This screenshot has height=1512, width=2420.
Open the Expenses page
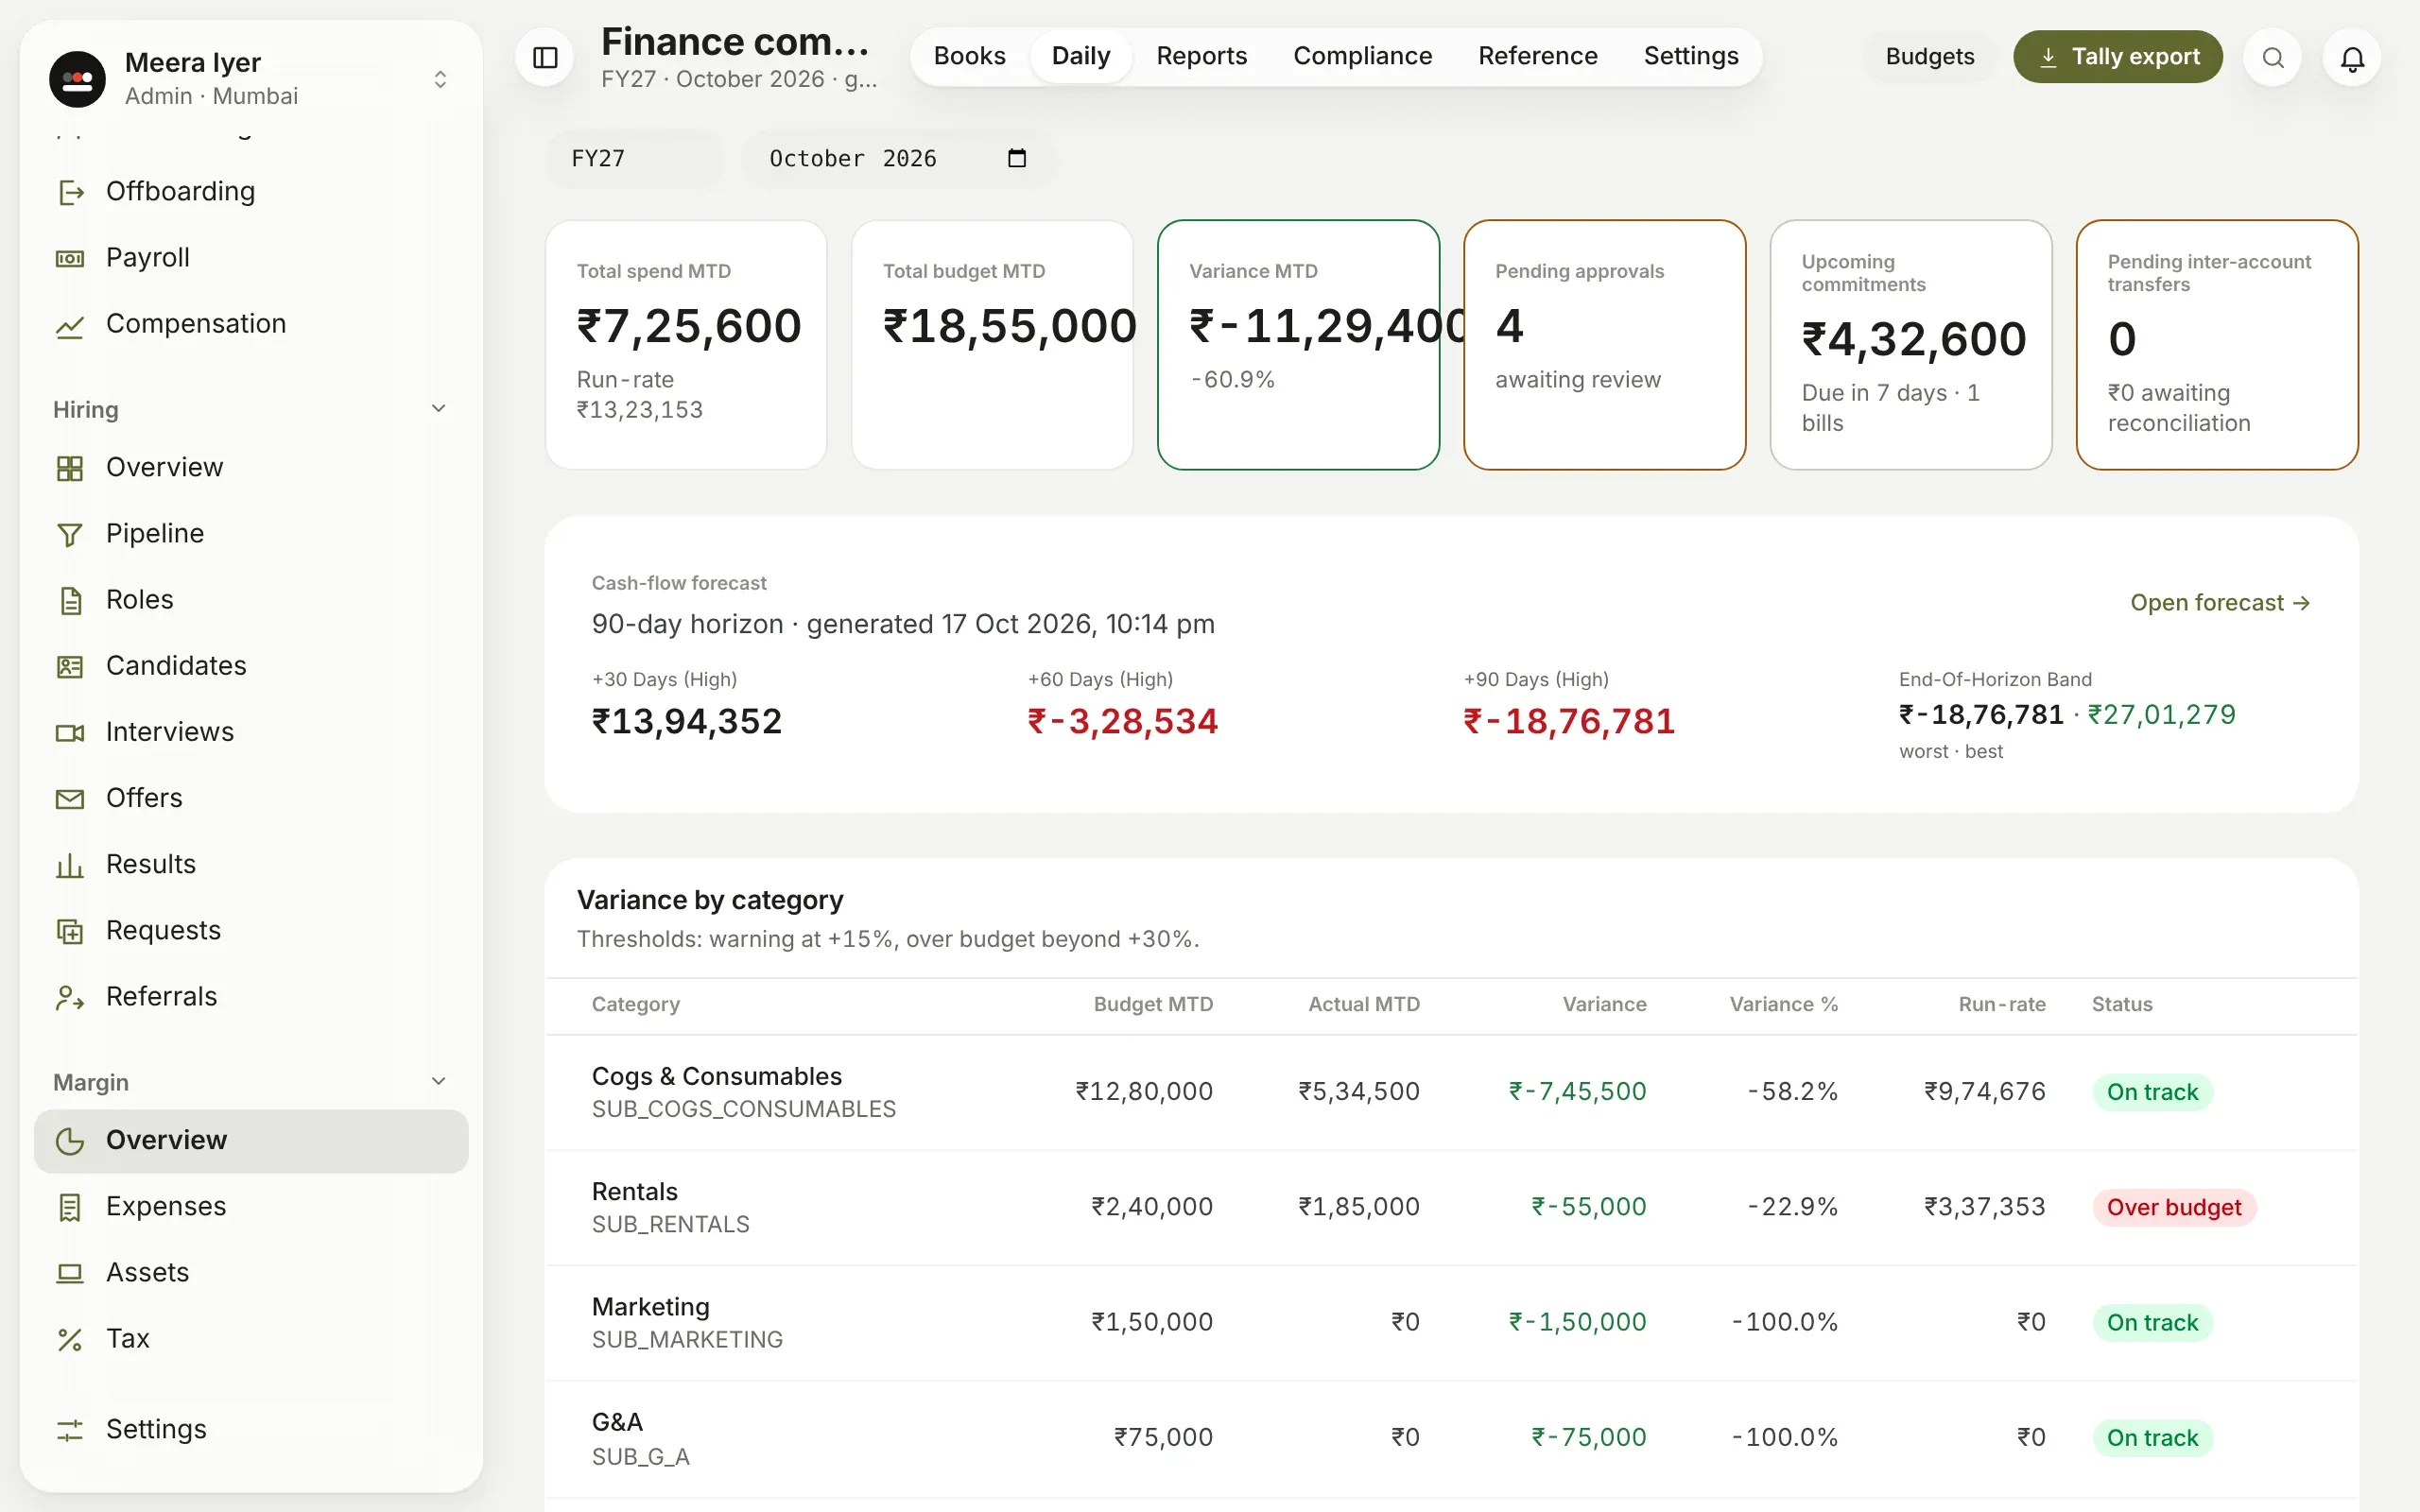(251, 1207)
